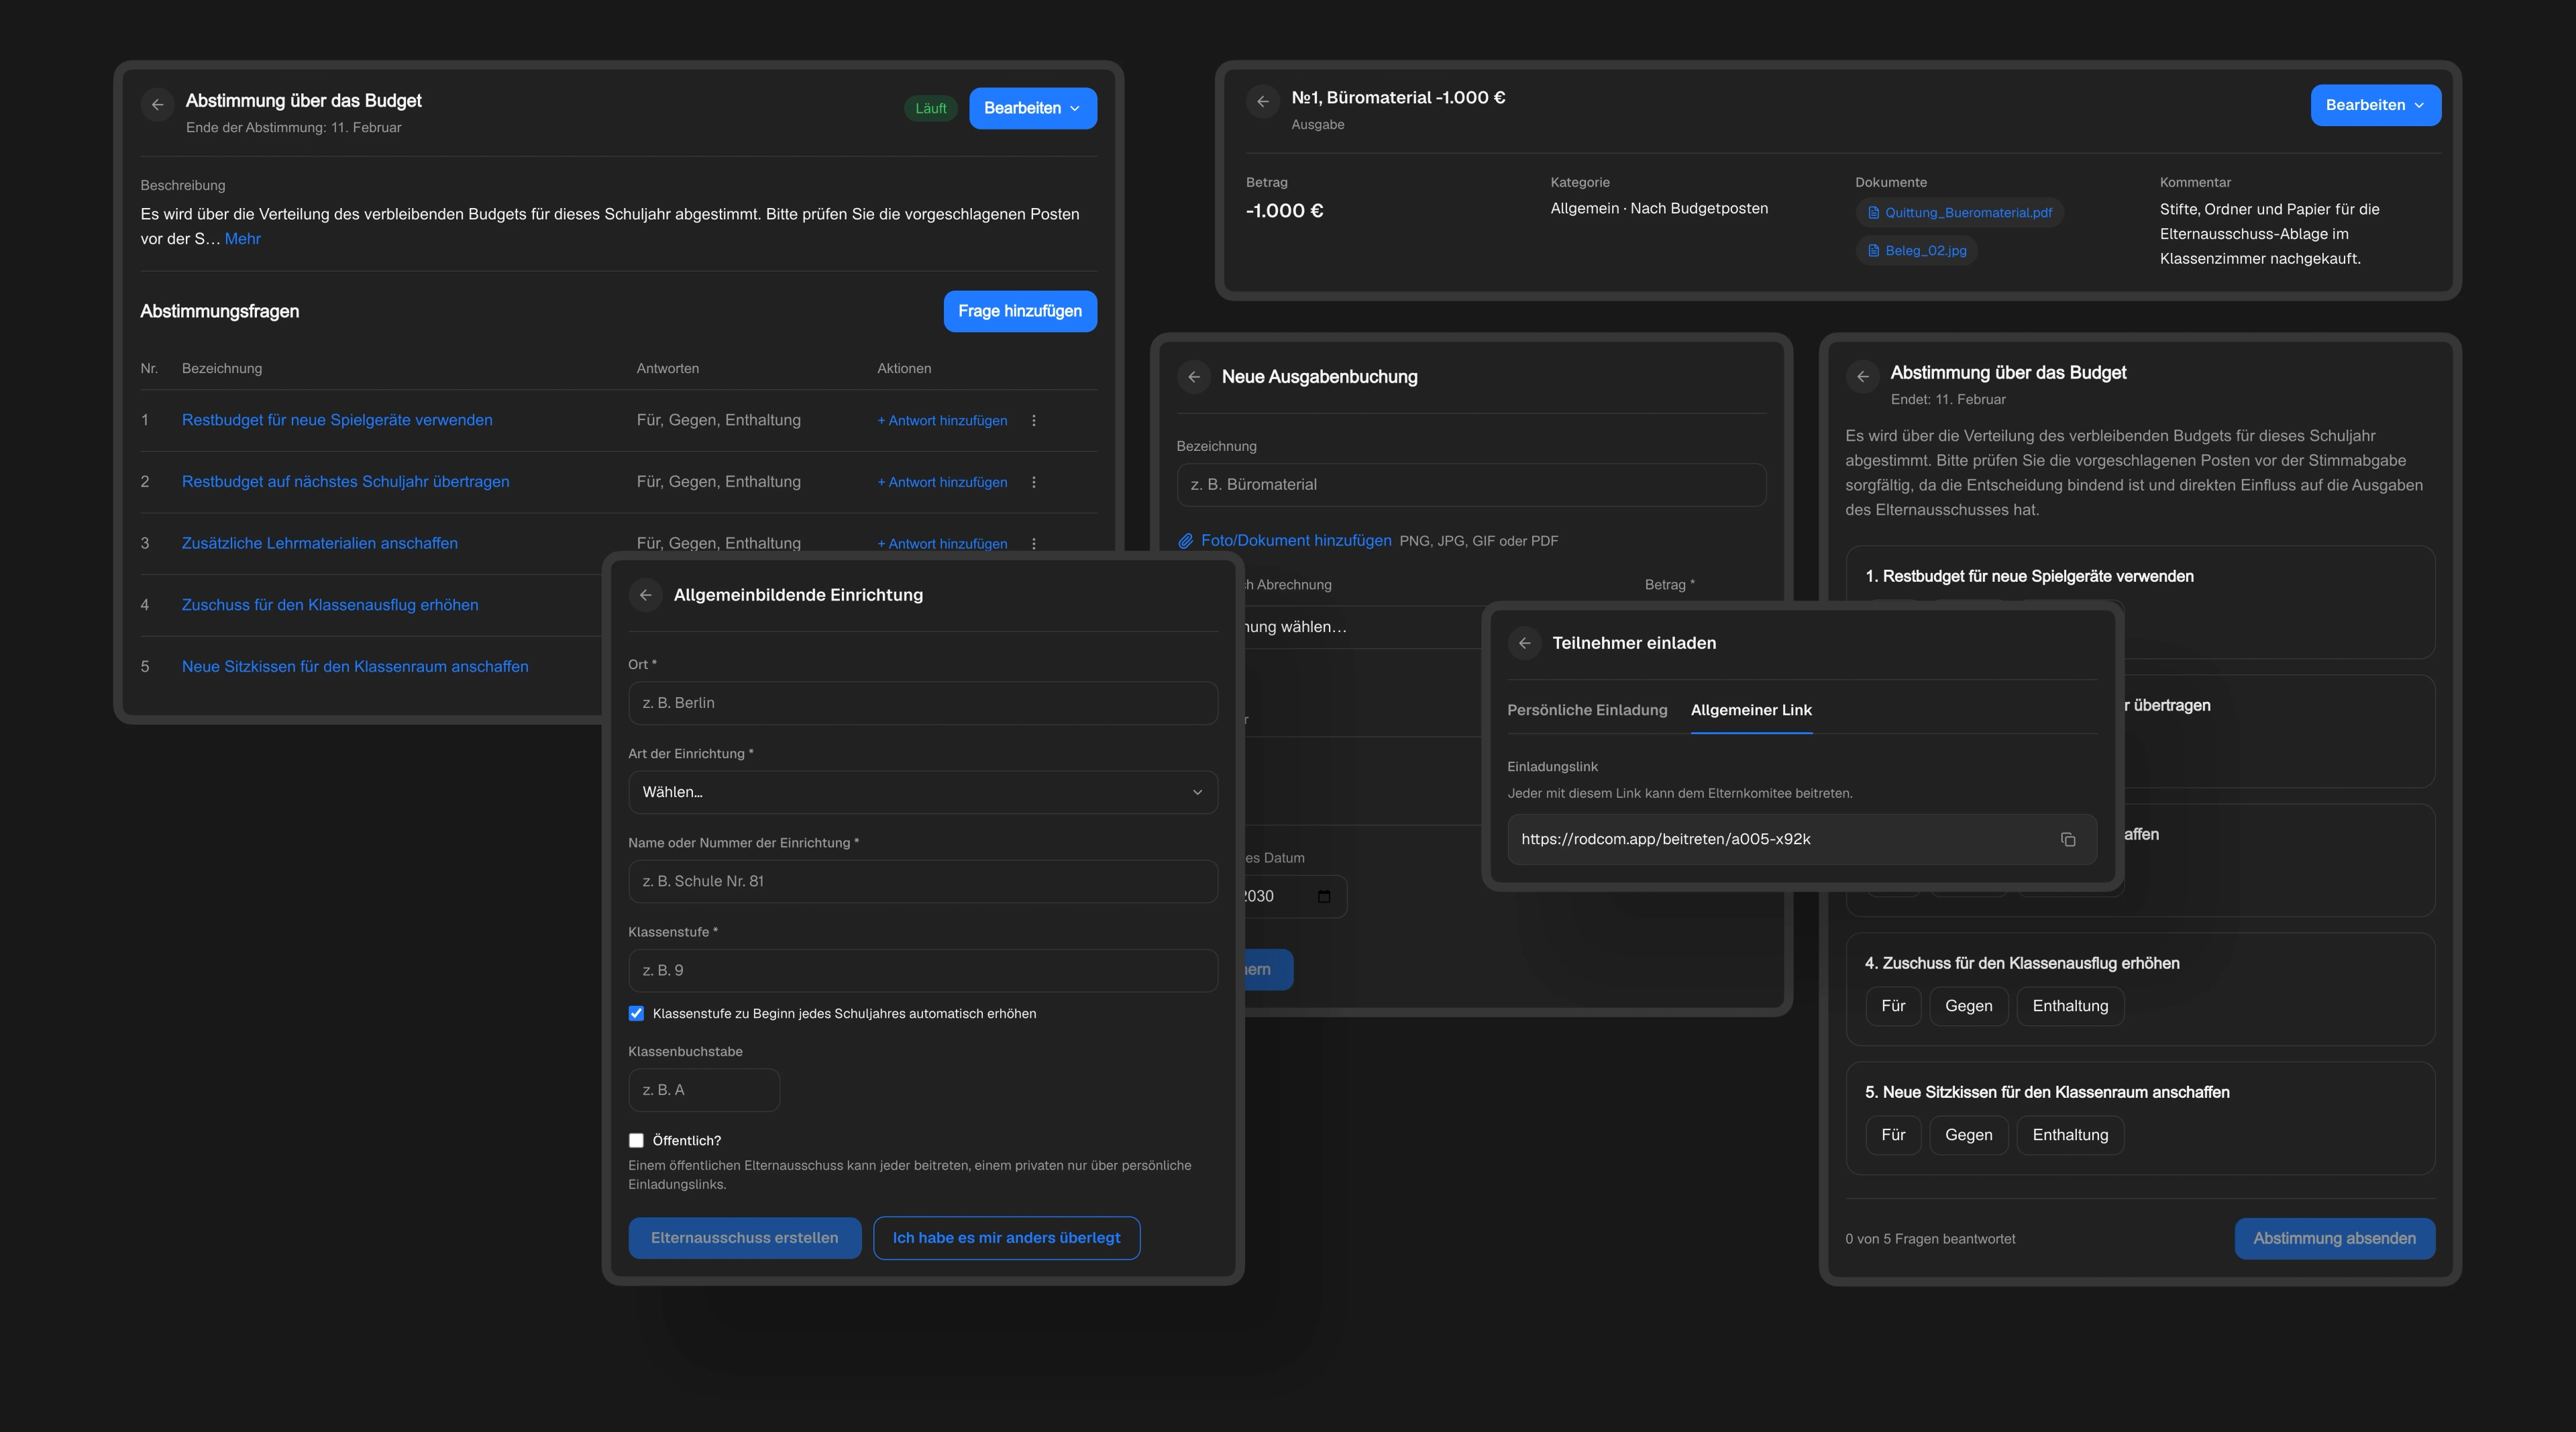2576x1432 pixels.
Task: Enable the Öffentlich? checkbox
Action: [x=636, y=1140]
